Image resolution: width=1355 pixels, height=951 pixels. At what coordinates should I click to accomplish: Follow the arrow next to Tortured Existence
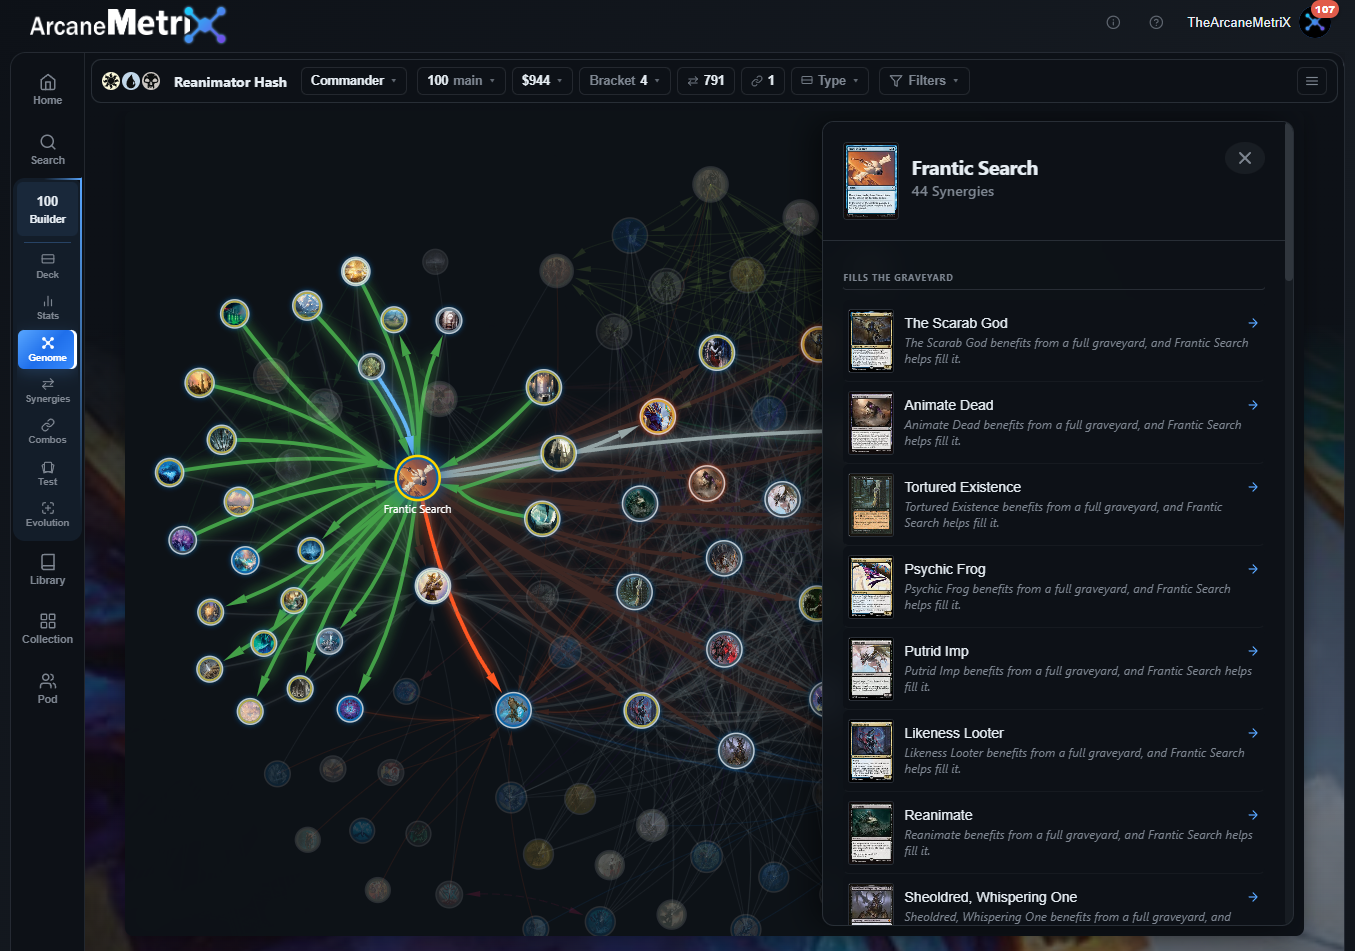[1253, 487]
